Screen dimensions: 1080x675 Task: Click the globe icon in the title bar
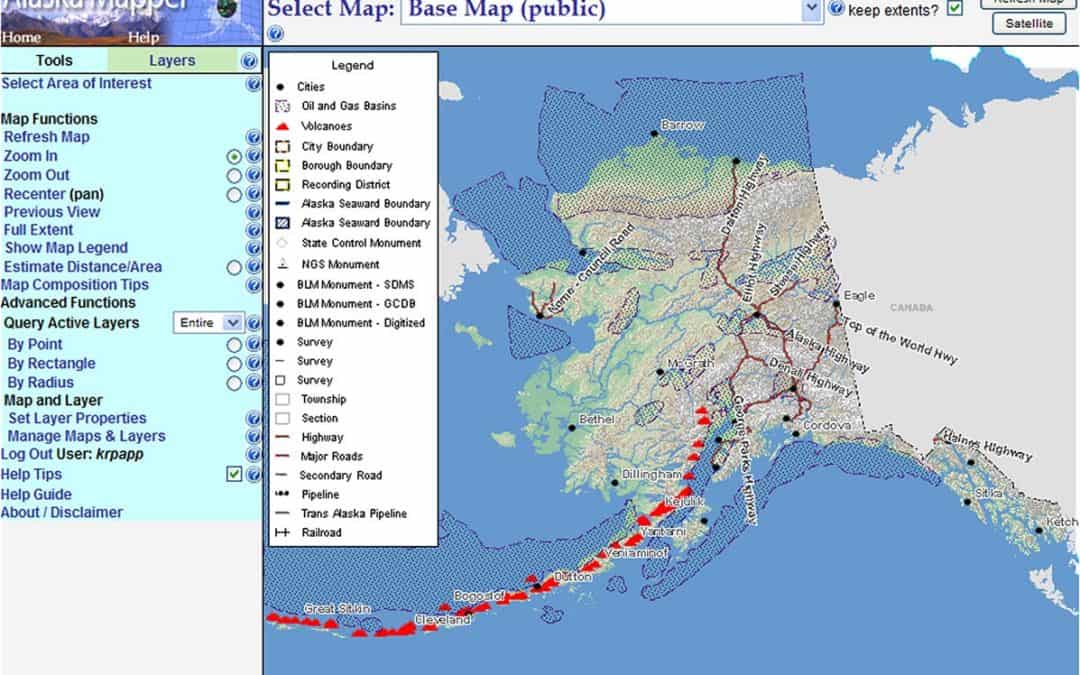click(224, 8)
